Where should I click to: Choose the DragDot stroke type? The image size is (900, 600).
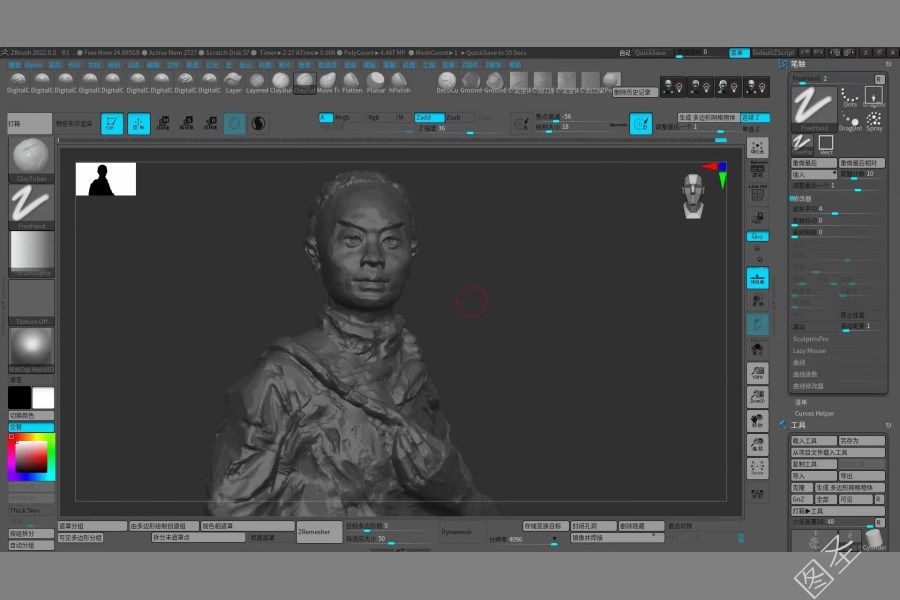[850, 122]
